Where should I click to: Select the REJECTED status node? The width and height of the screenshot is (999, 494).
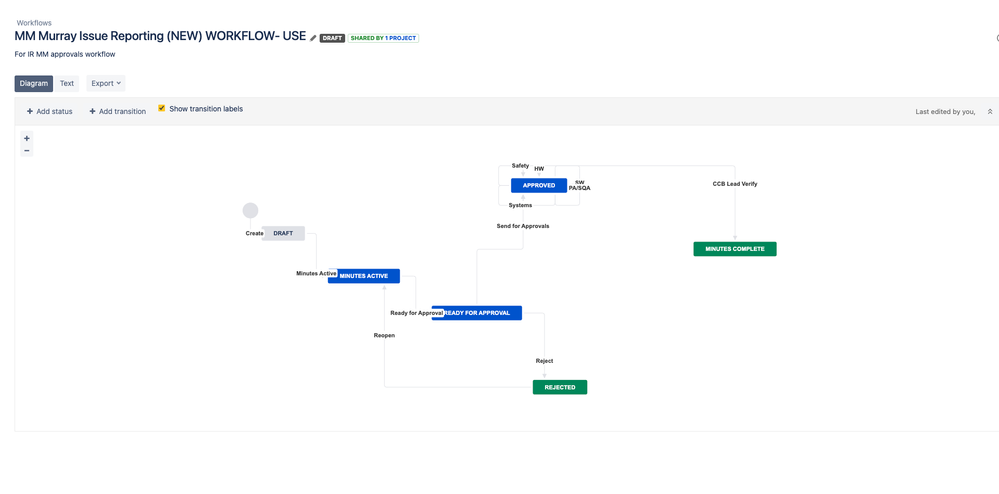560,387
